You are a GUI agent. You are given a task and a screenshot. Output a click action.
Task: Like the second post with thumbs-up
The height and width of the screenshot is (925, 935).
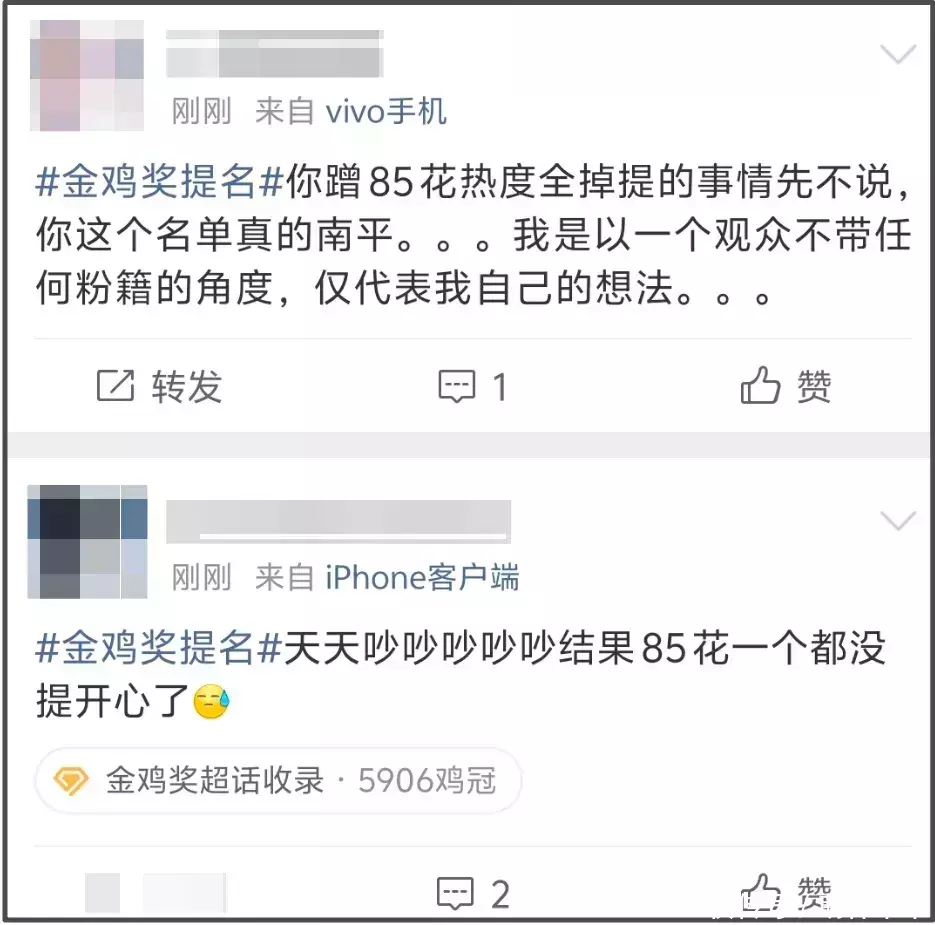760,892
